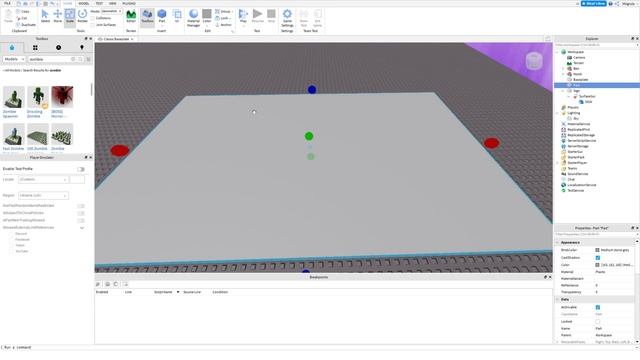640x360 pixels.
Task: Switch to the VIEW ribbon tab
Action: pos(112,3)
